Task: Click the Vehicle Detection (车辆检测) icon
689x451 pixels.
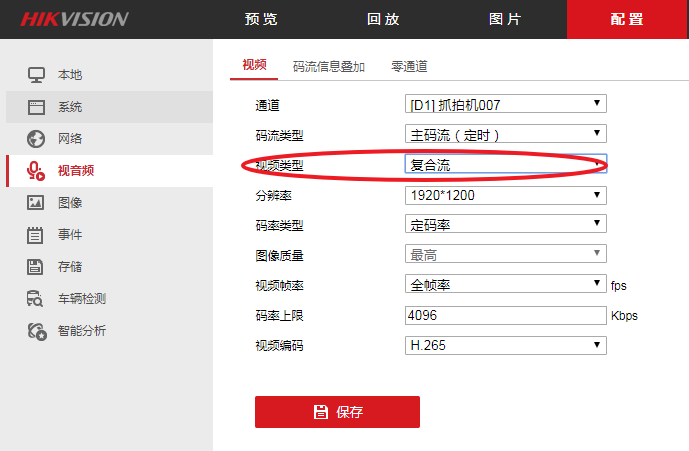Action: click(x=37, y=299)
